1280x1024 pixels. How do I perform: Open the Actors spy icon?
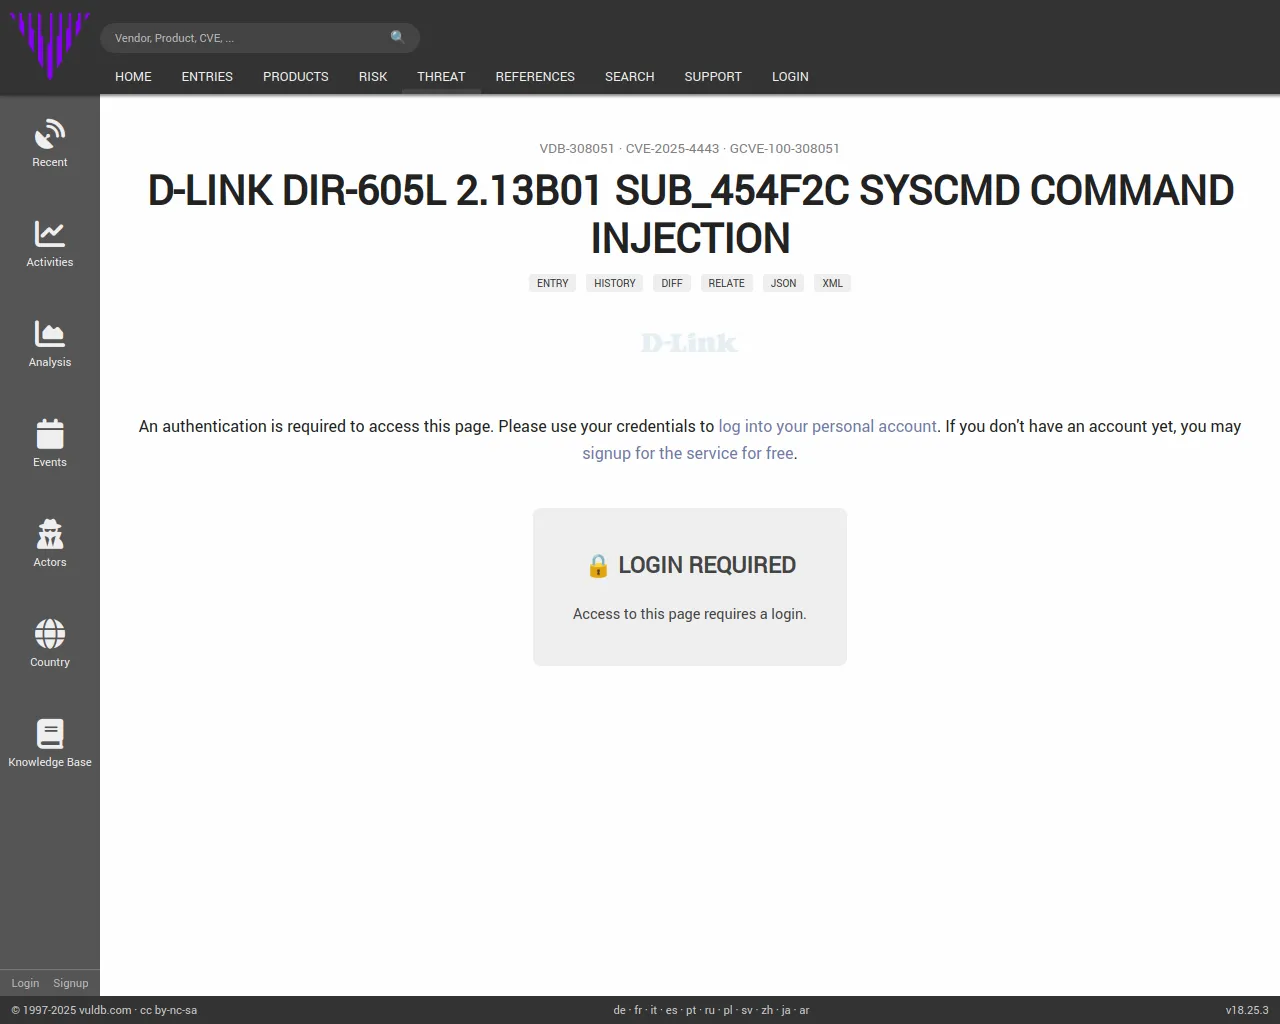50,534
